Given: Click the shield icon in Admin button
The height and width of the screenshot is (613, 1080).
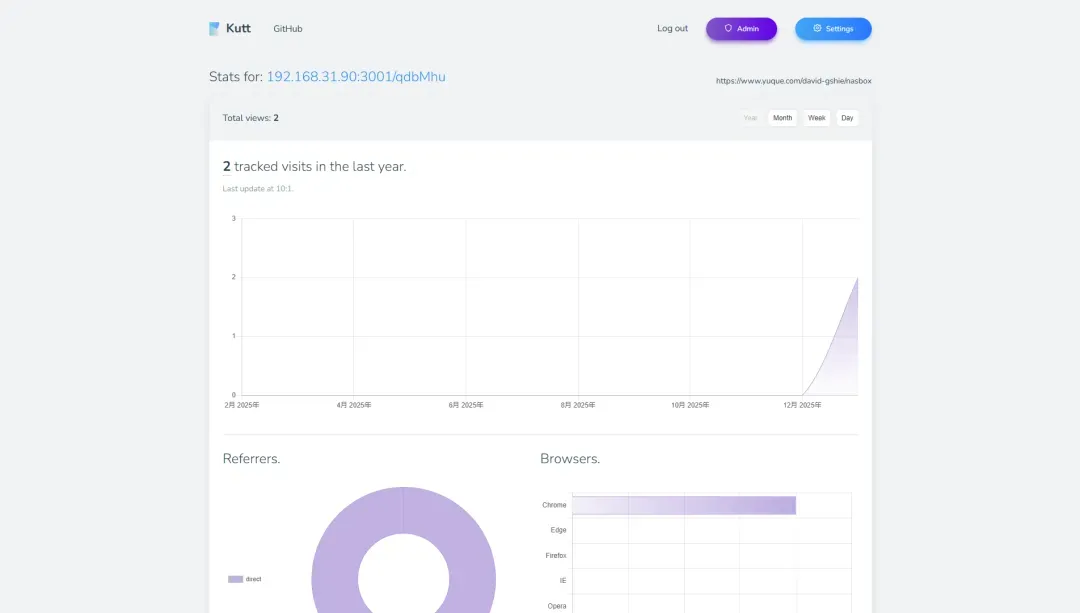Looking at the screenshot, I should (728, 28).
